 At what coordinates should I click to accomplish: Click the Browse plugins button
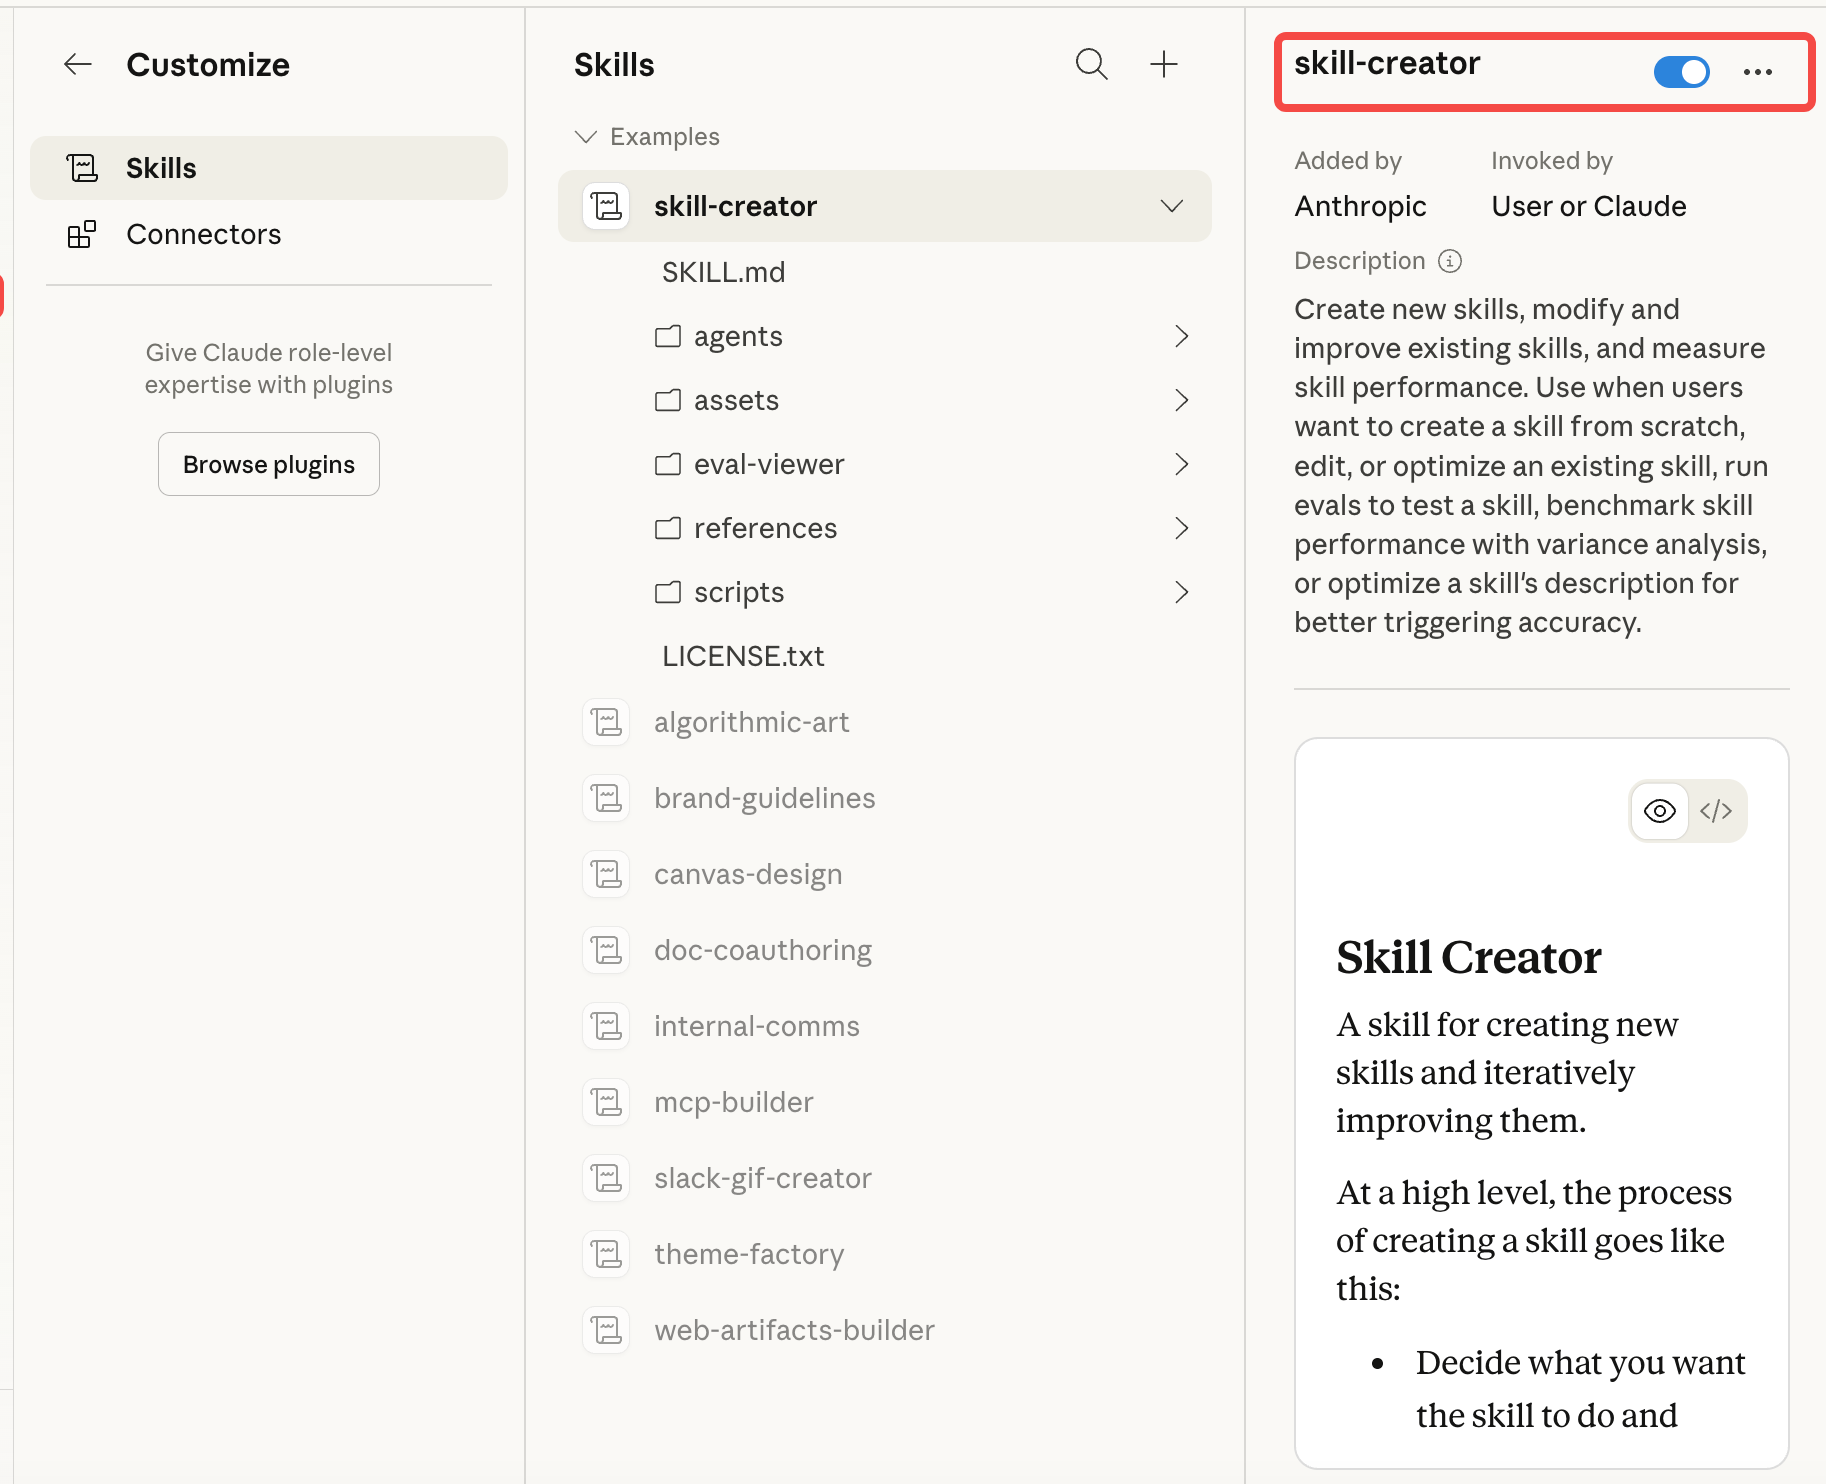pos(268,464)
